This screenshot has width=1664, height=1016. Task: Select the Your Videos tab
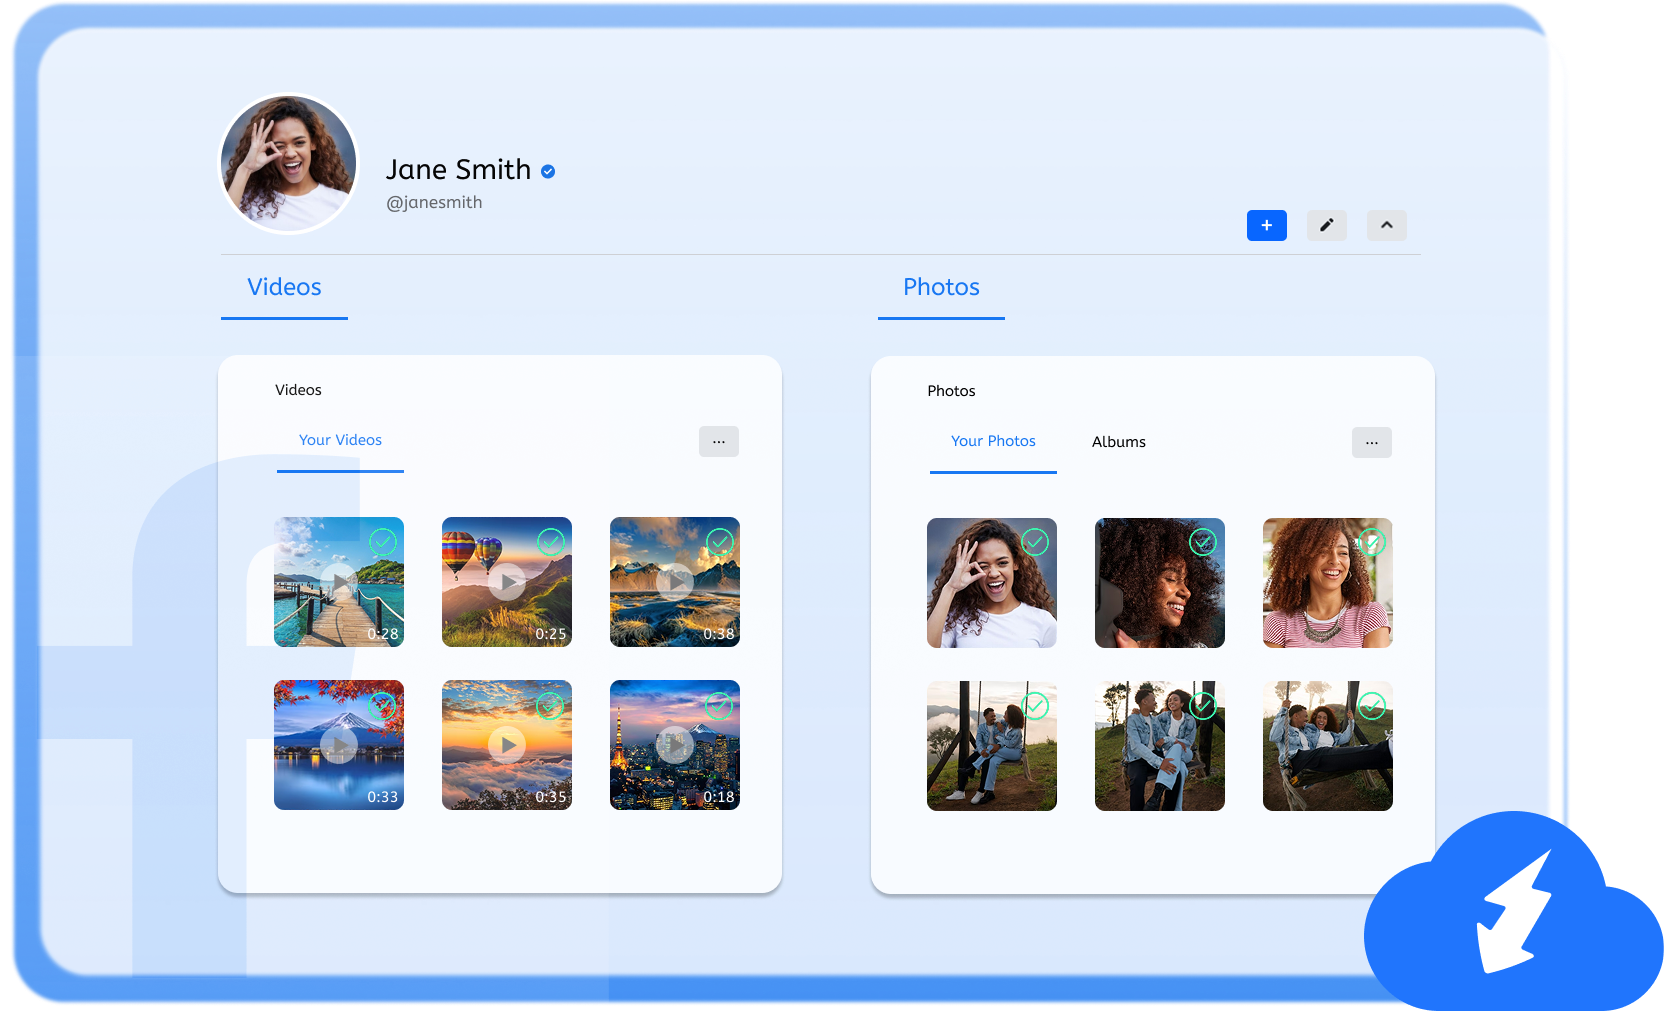click(x=340, y=440)
